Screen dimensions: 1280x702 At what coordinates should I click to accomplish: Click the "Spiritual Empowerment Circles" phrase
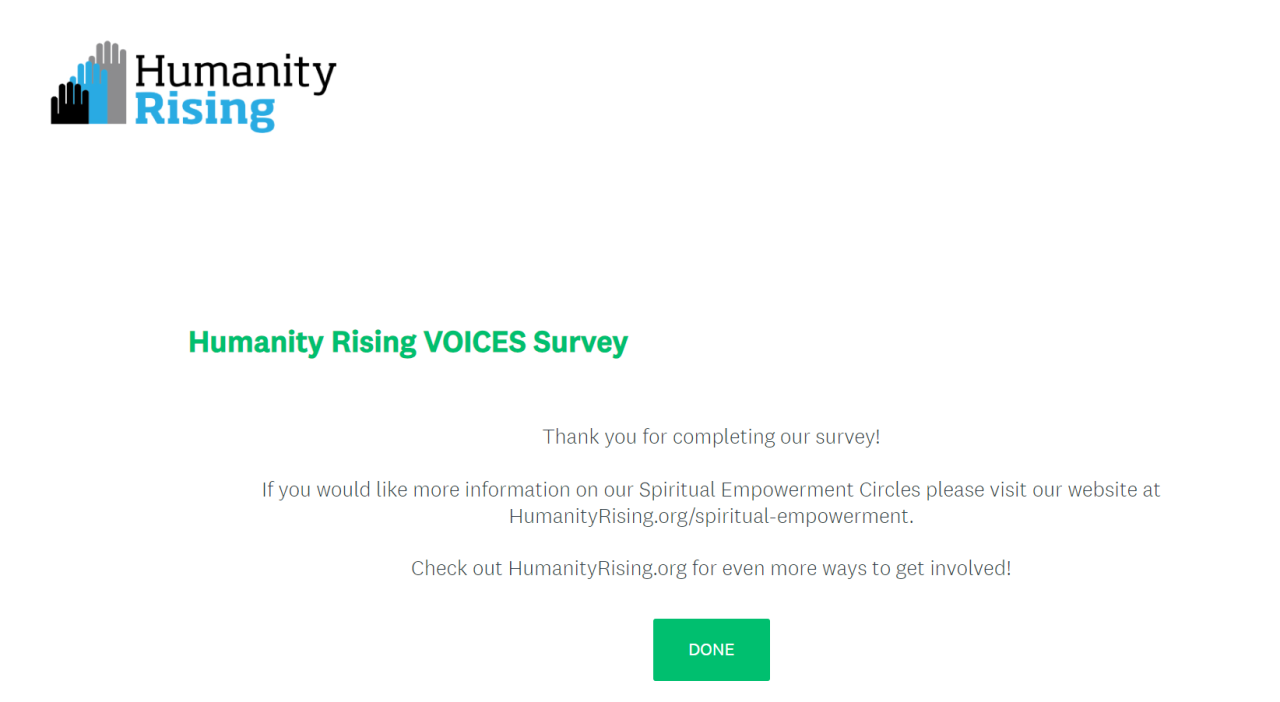pyautogui.click(x=779, y=490)
